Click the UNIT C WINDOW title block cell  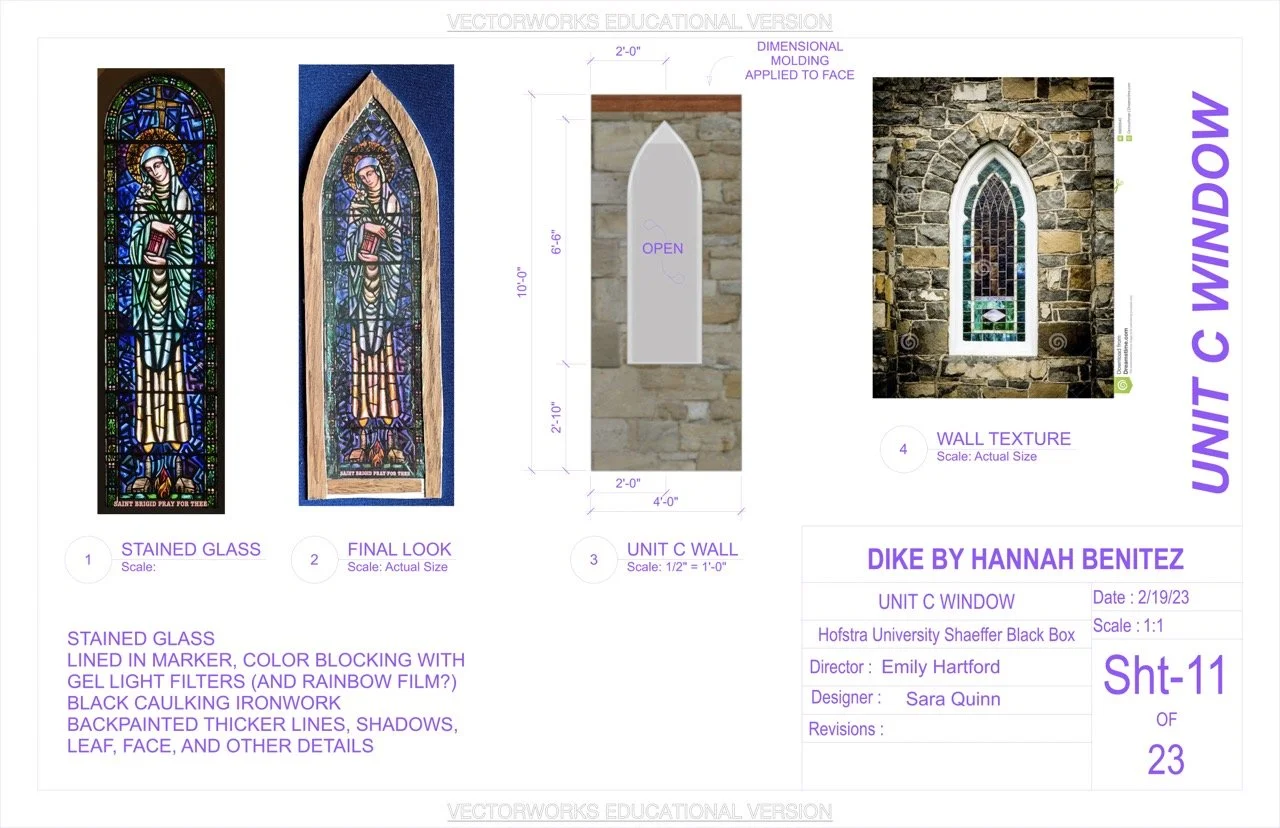click(x=946, y=602)
